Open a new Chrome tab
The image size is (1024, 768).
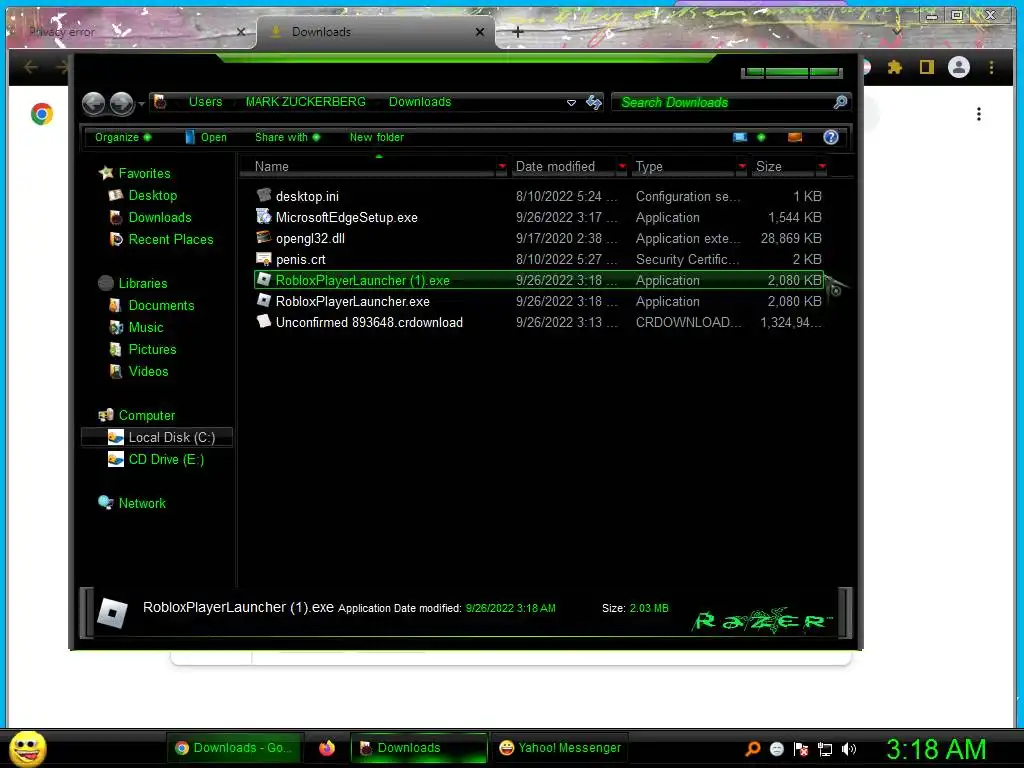coord(518,31)
